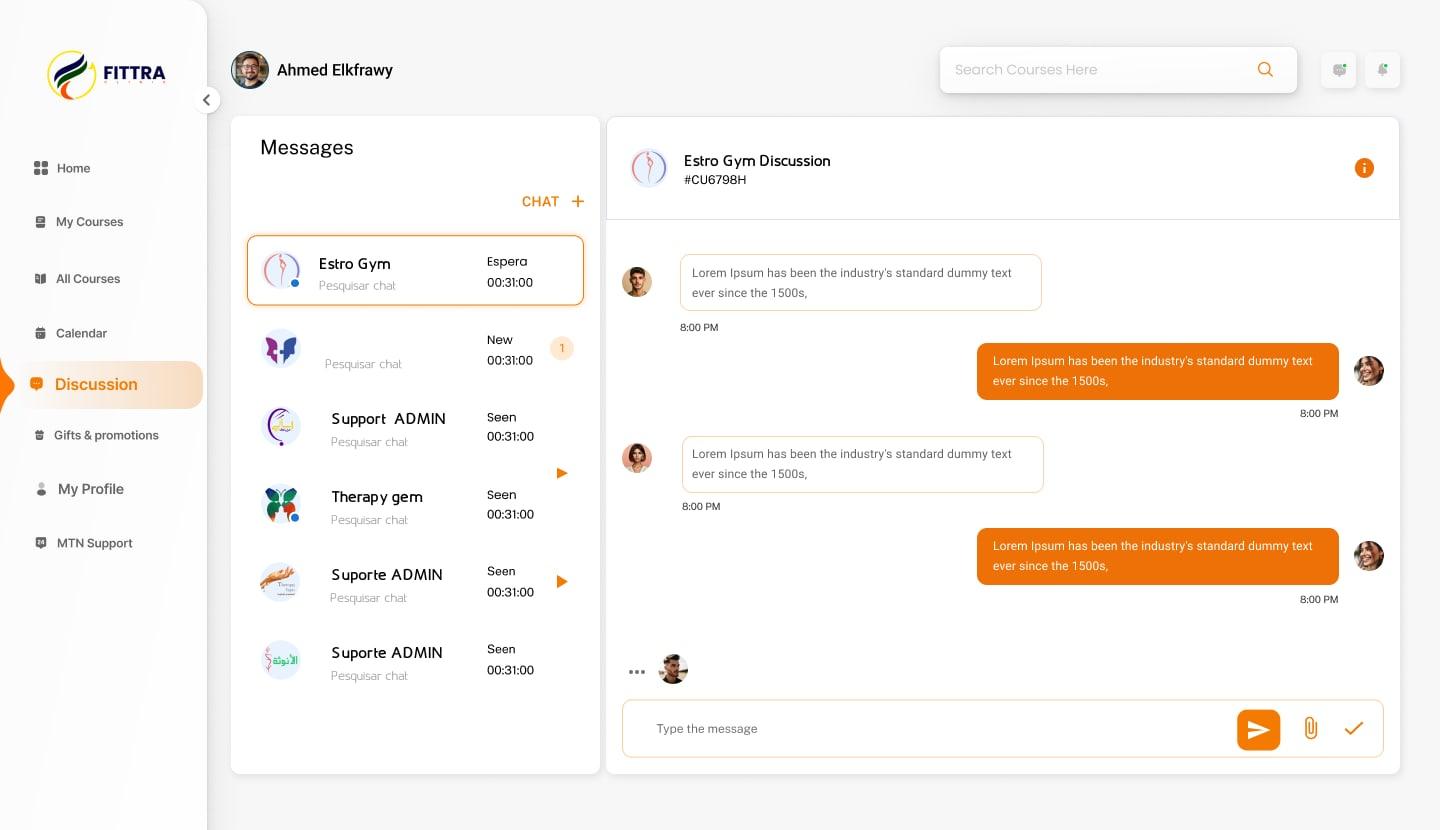Image resolution: width=1440 pixels, height=830 pixels.
Task: Attach a file with the paperclip icon
Action: 1311,729
